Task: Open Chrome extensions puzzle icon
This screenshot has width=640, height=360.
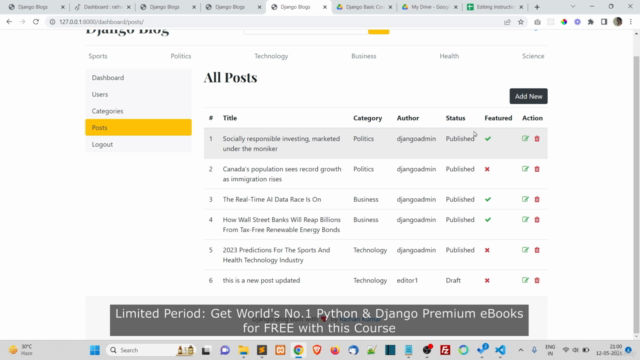Action: (x=591, y=22)
